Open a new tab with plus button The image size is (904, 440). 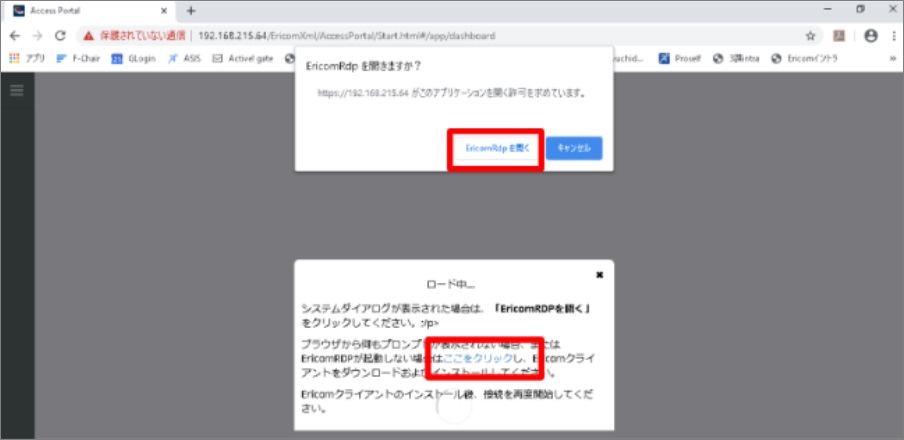click(x=191, y=10)
